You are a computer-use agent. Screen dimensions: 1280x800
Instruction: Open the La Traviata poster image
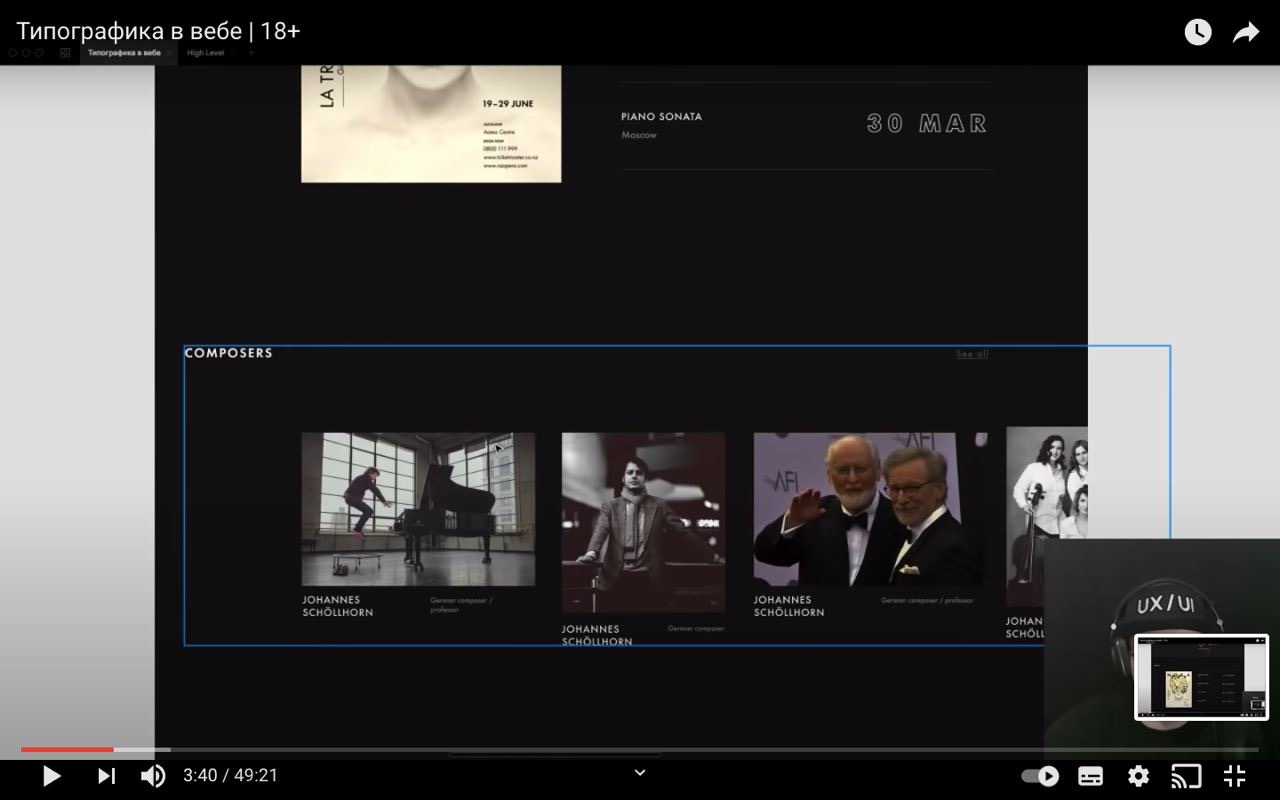431,124
